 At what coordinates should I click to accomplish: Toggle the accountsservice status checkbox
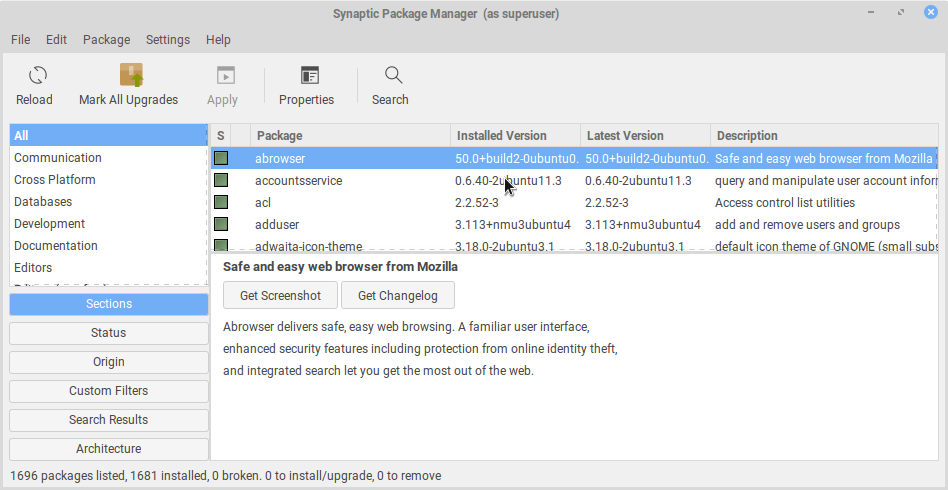point(221,180)
